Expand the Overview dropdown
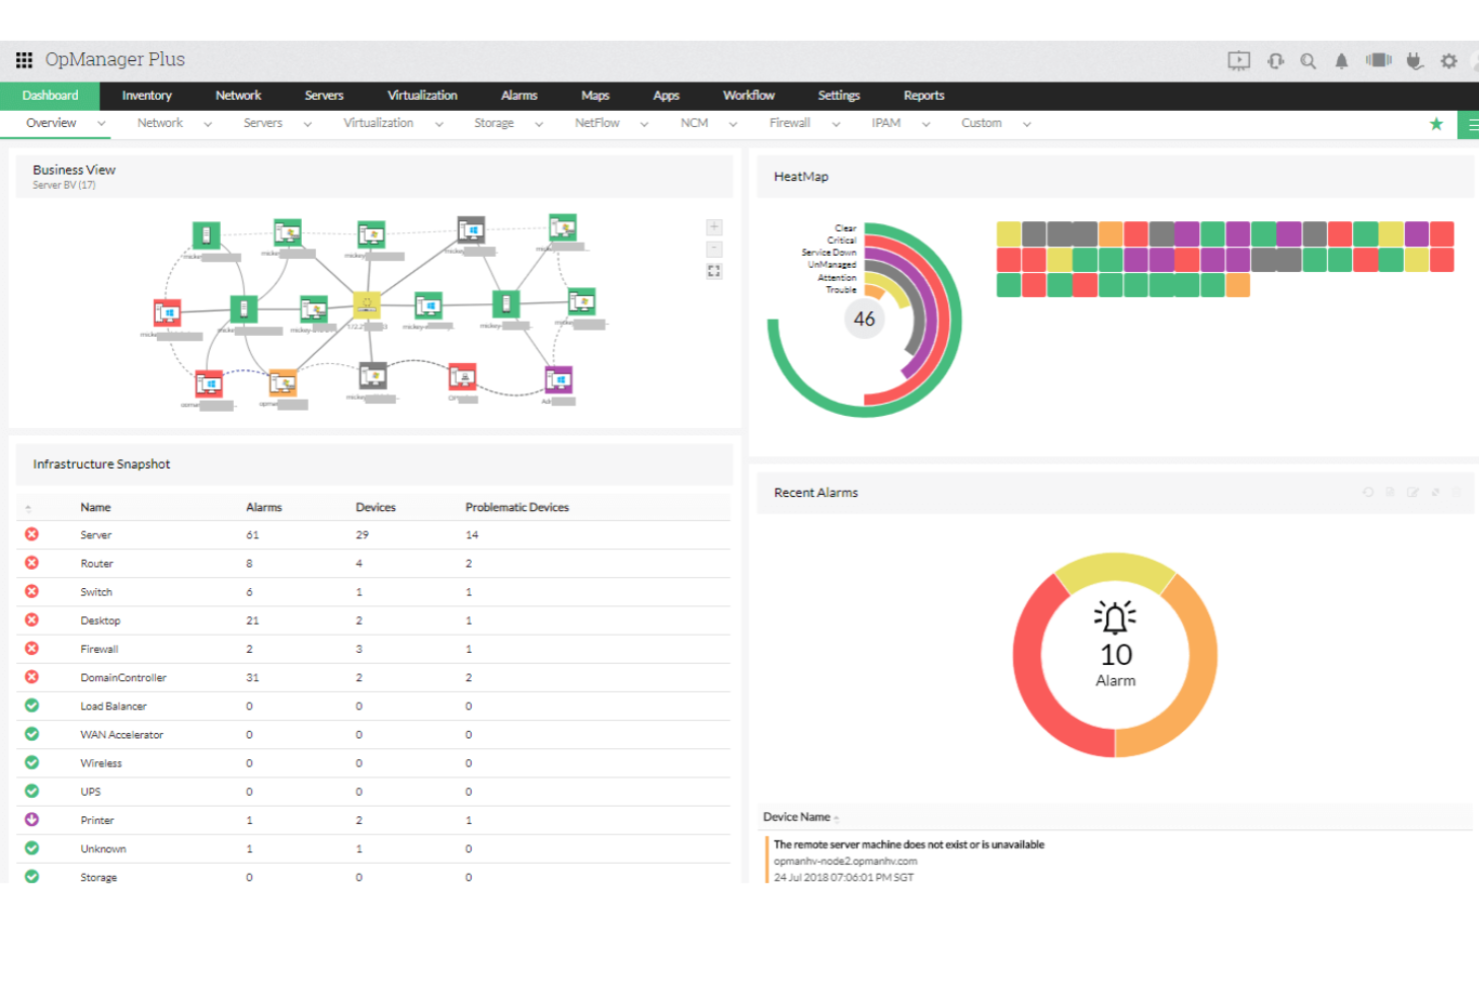The height and width of the screenshot is (987, 1480). [x=99, y=123]
